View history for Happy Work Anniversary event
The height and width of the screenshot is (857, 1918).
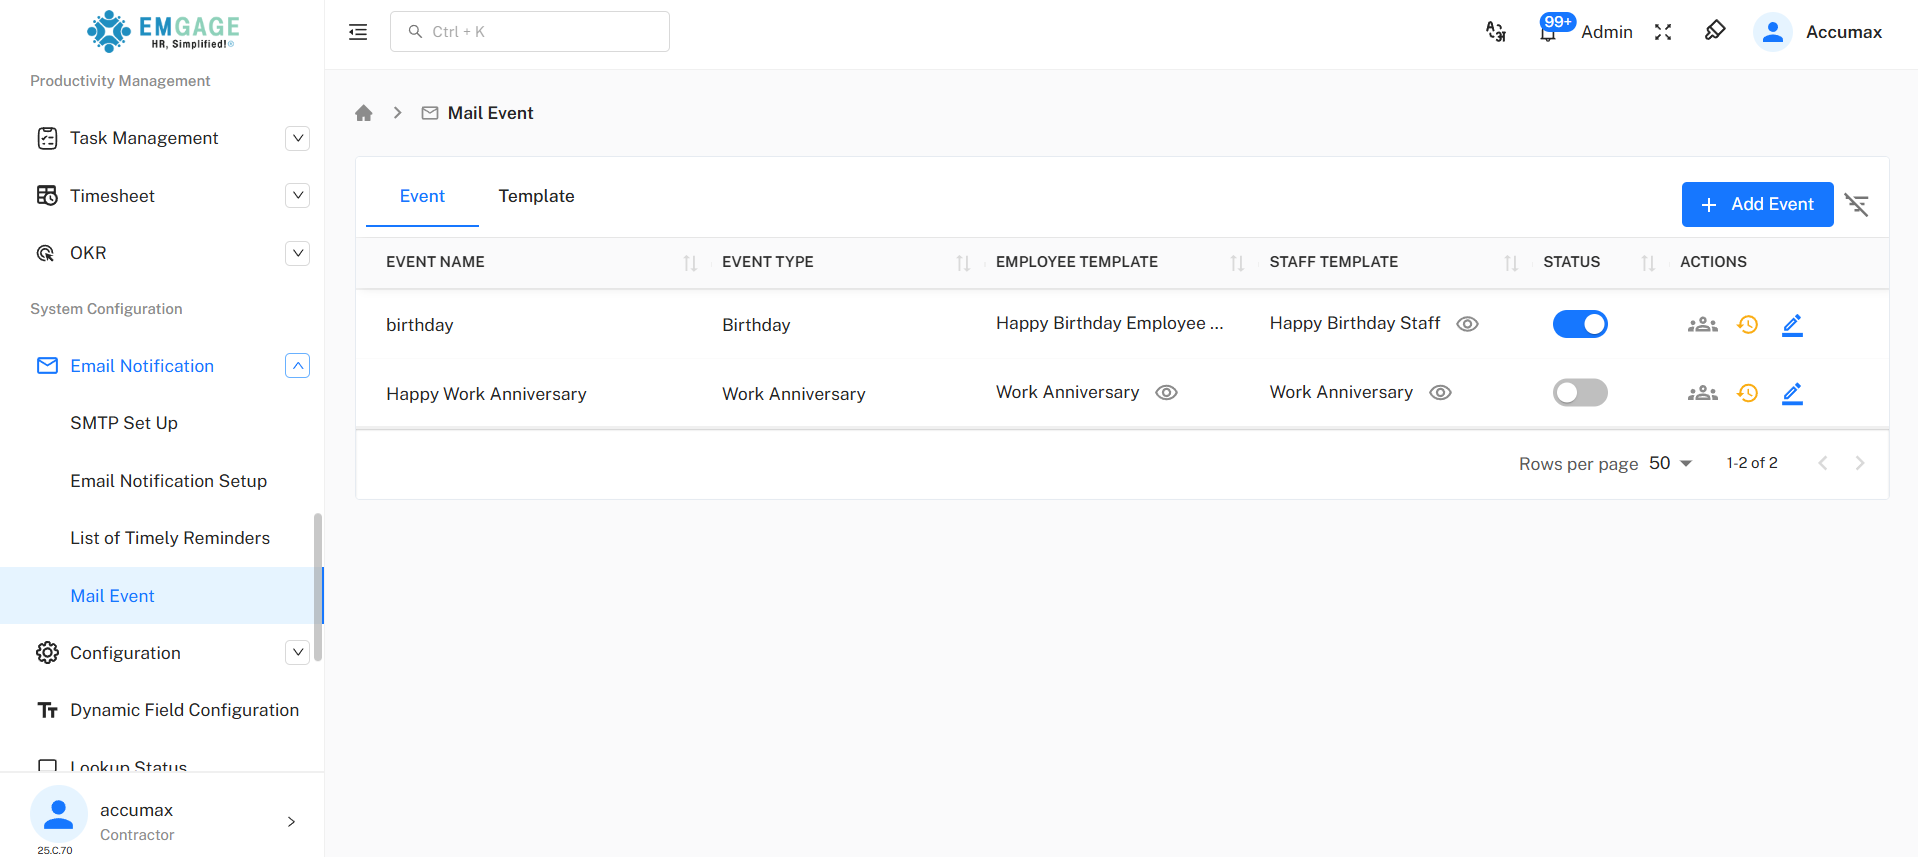pos(1747,393)
